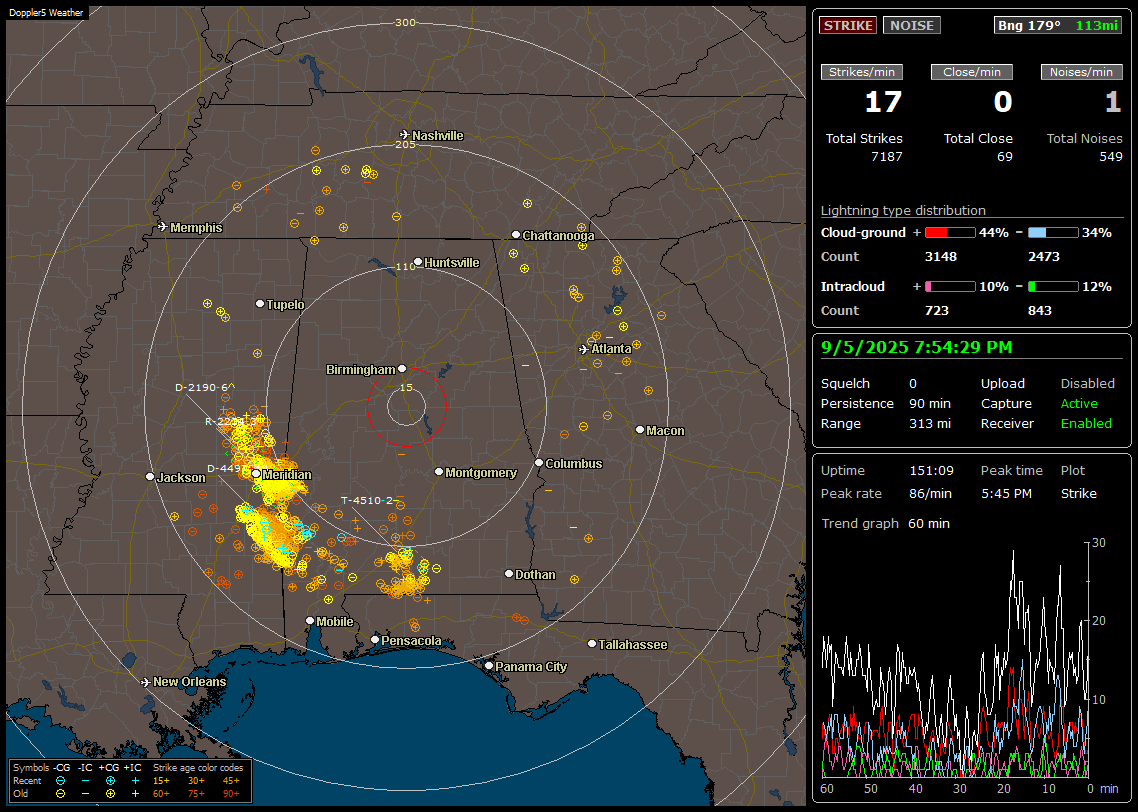
Task: Select storm cell label D-2190-6^
Action: click(x=205, y=387)
